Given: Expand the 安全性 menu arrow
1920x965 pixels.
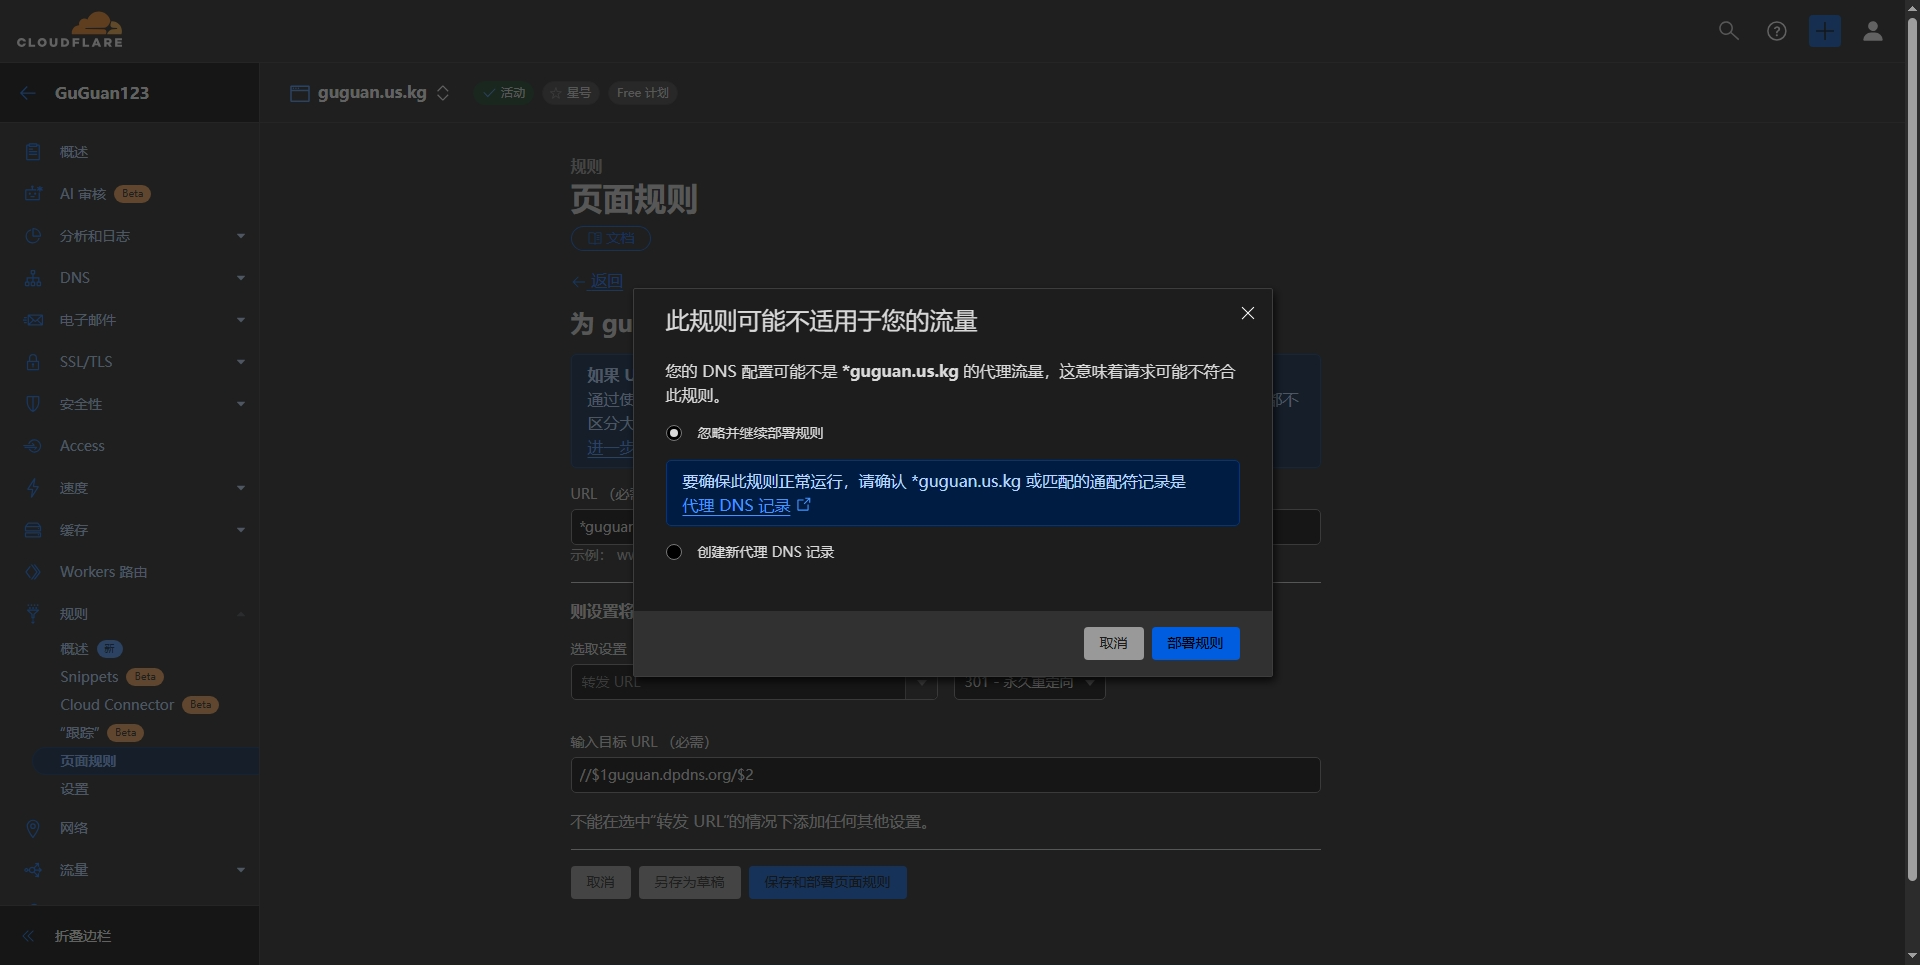Looking at the screenshot, I should (x=241, y=404).
